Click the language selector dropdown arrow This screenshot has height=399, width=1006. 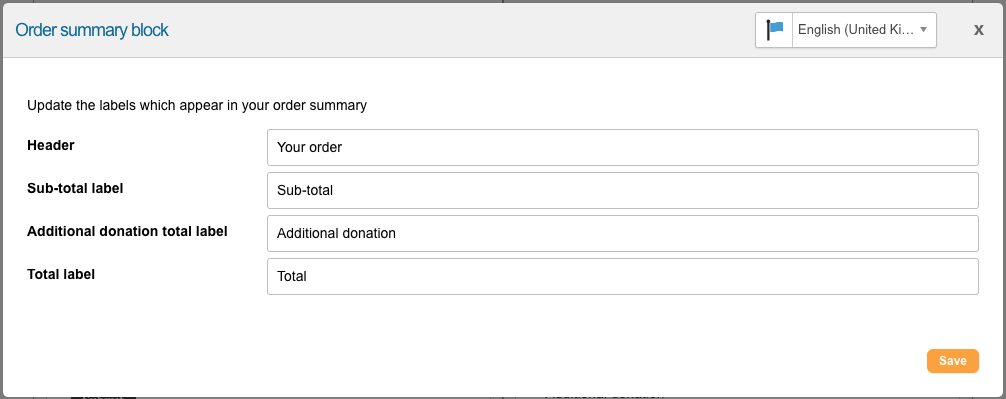[923, 30]
